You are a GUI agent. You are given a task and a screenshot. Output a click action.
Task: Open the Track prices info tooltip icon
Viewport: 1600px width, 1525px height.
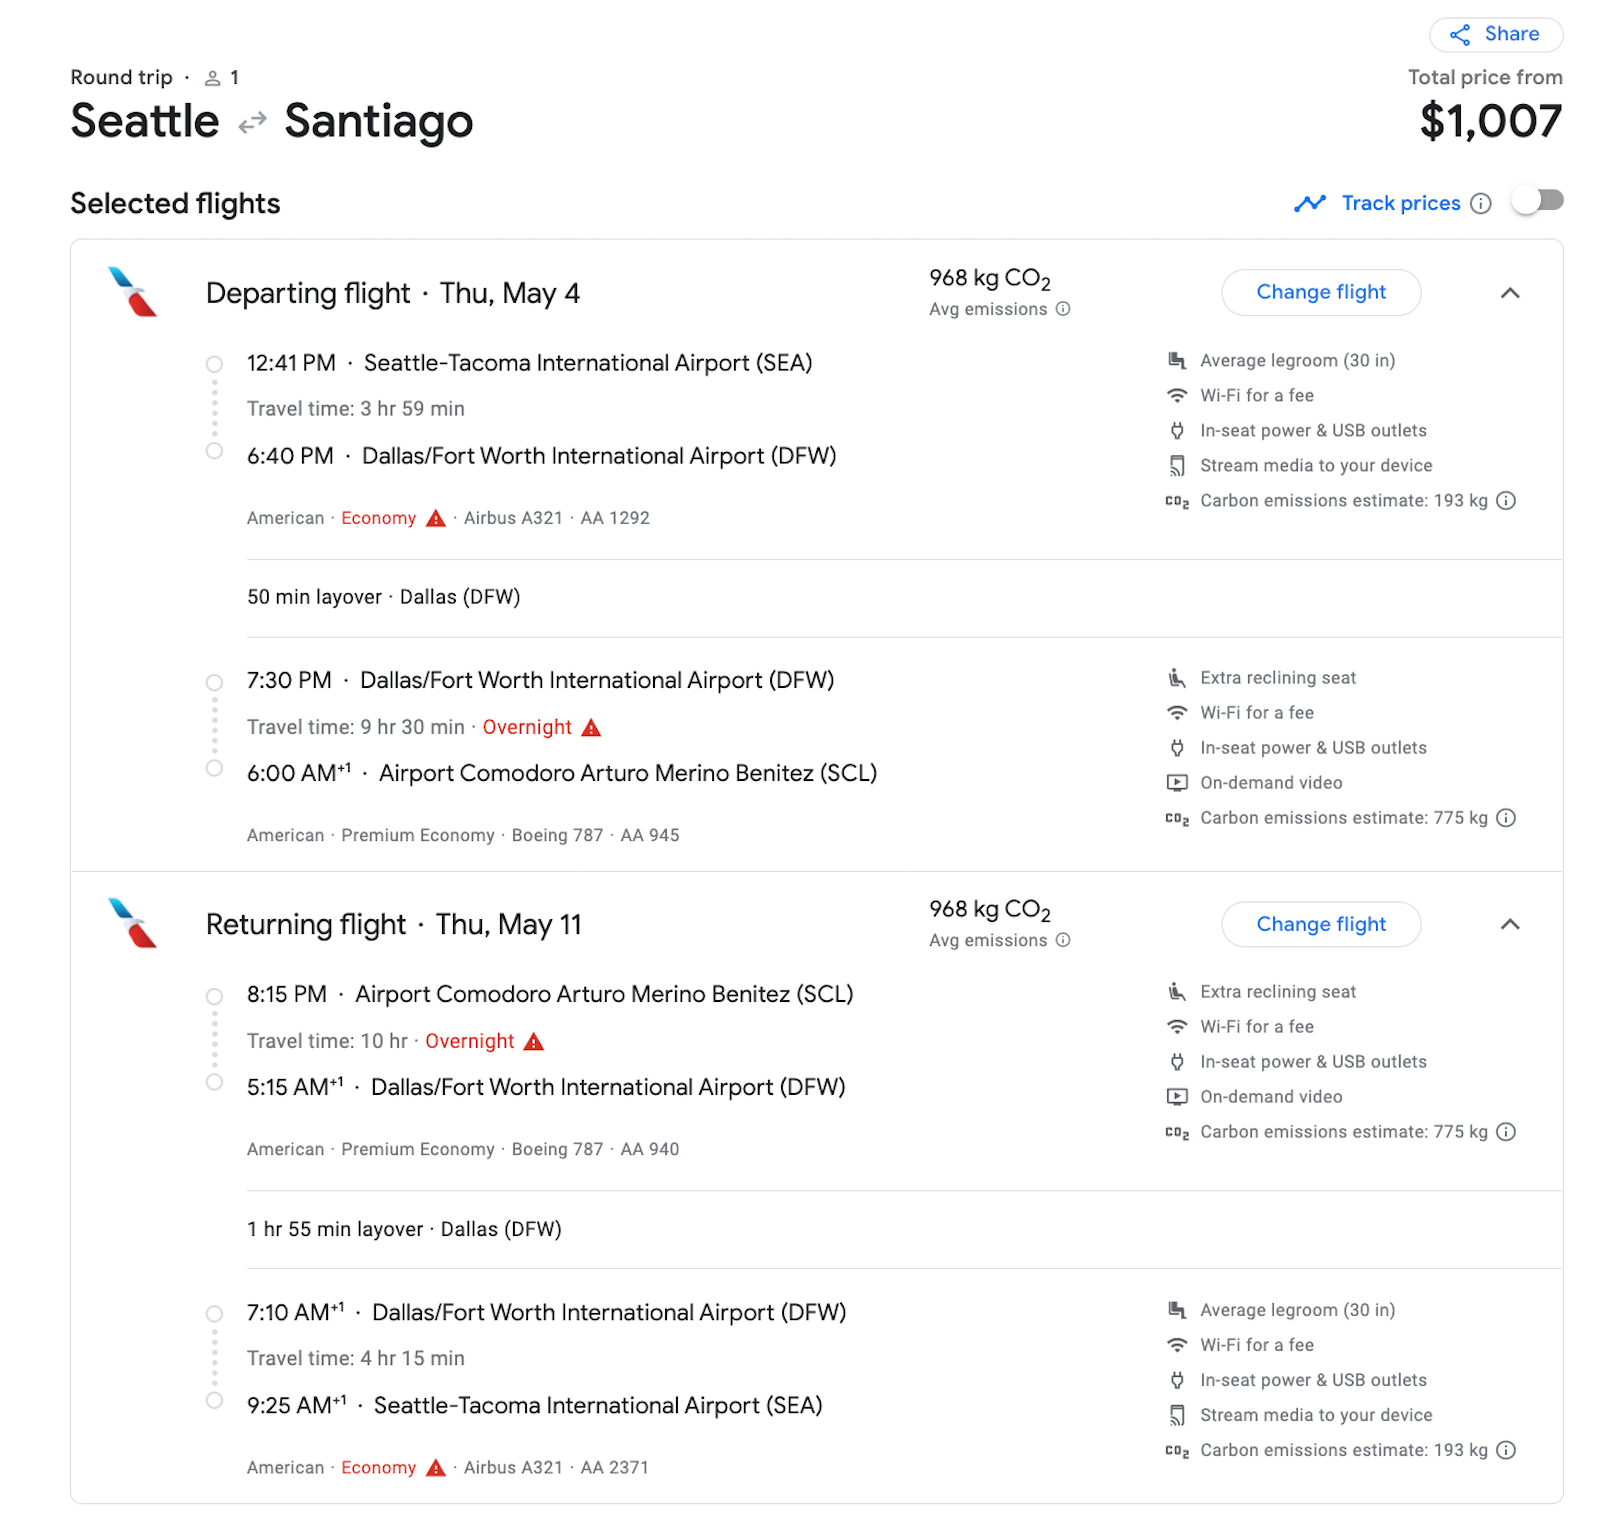[1481, 203]
